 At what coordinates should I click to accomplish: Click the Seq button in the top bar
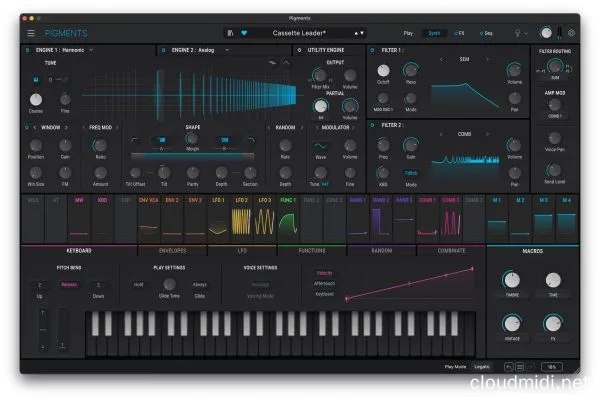[487, 33]
